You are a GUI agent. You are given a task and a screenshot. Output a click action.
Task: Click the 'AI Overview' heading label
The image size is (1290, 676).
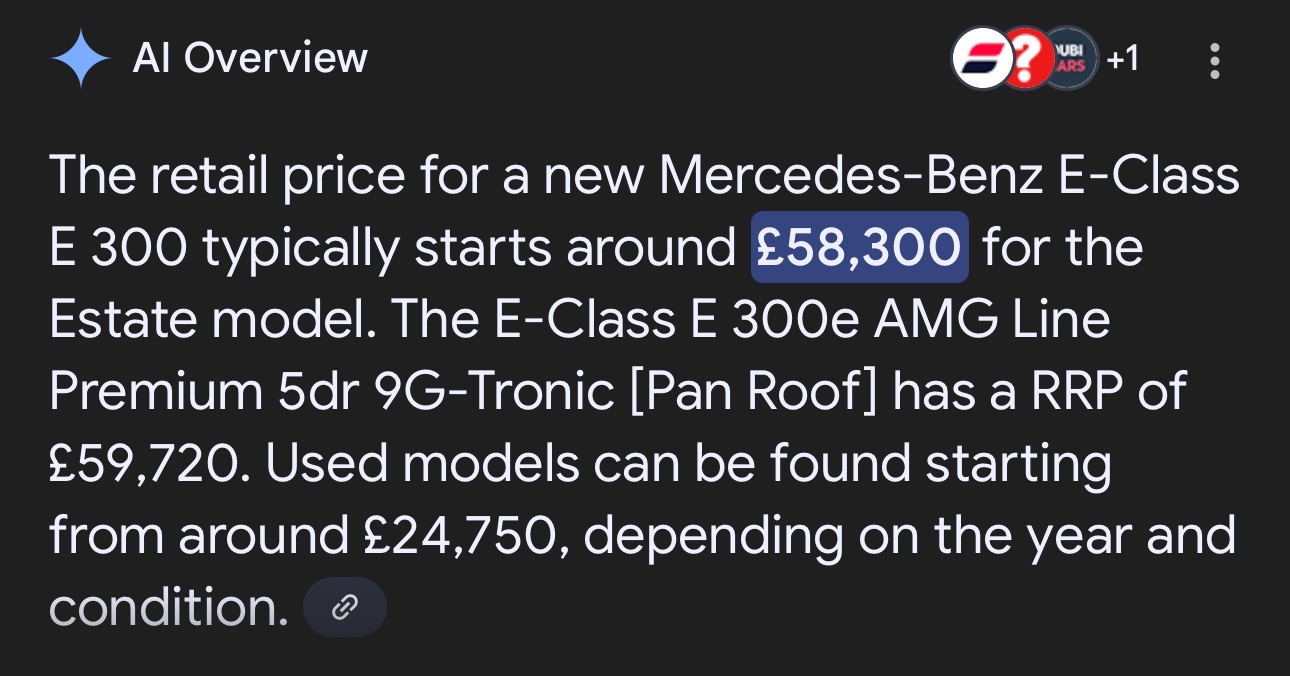tap(250, 59)
